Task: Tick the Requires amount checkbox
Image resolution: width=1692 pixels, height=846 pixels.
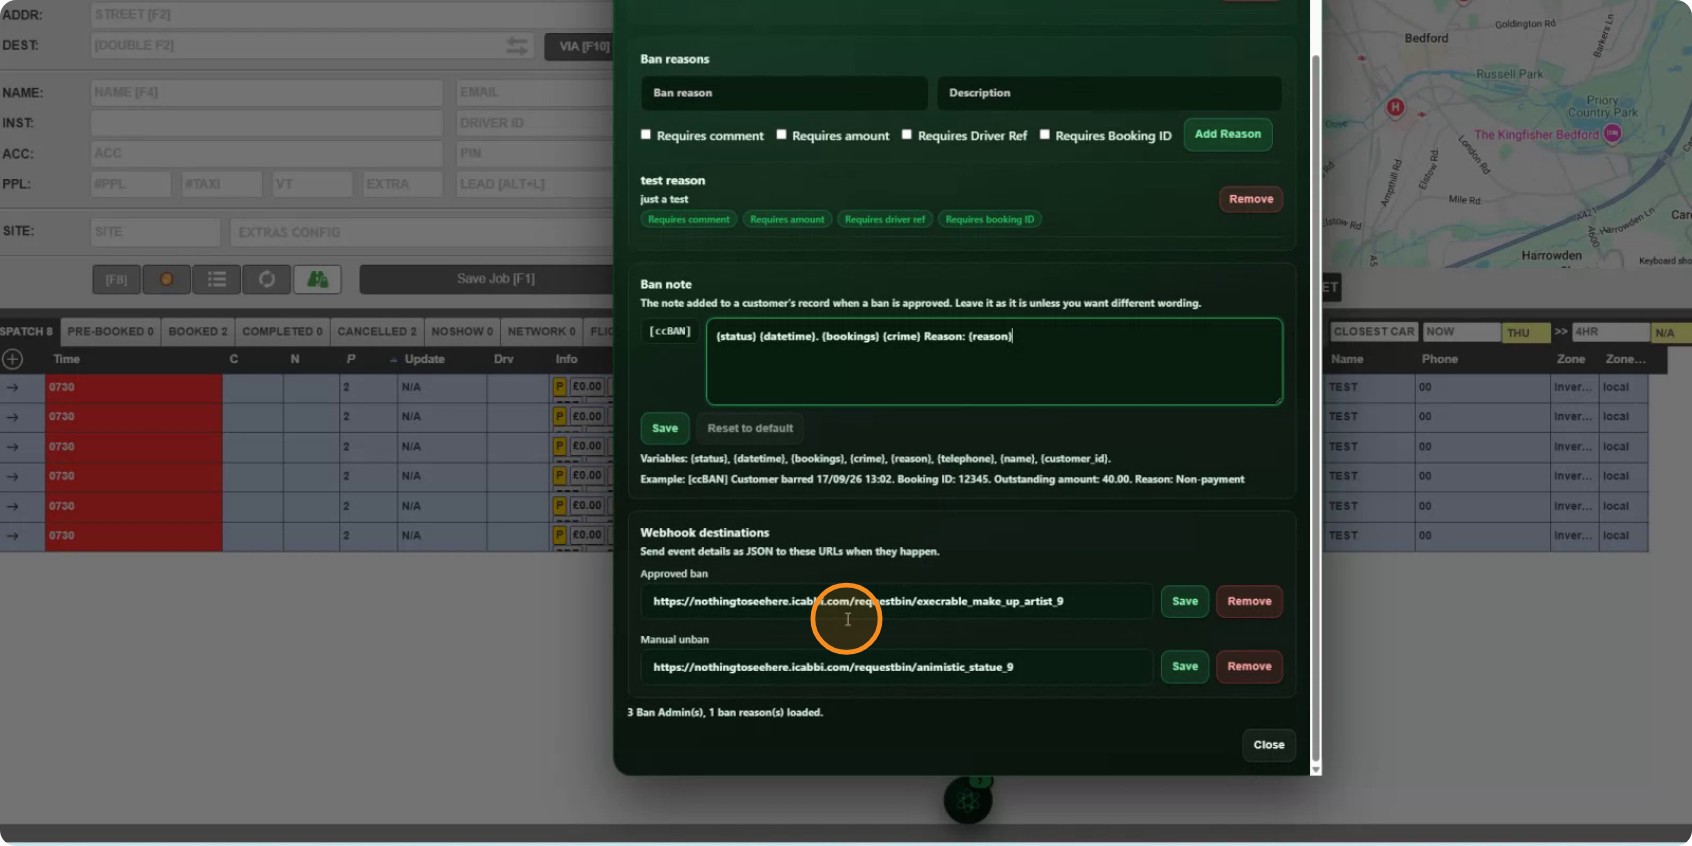Action: 782,134
